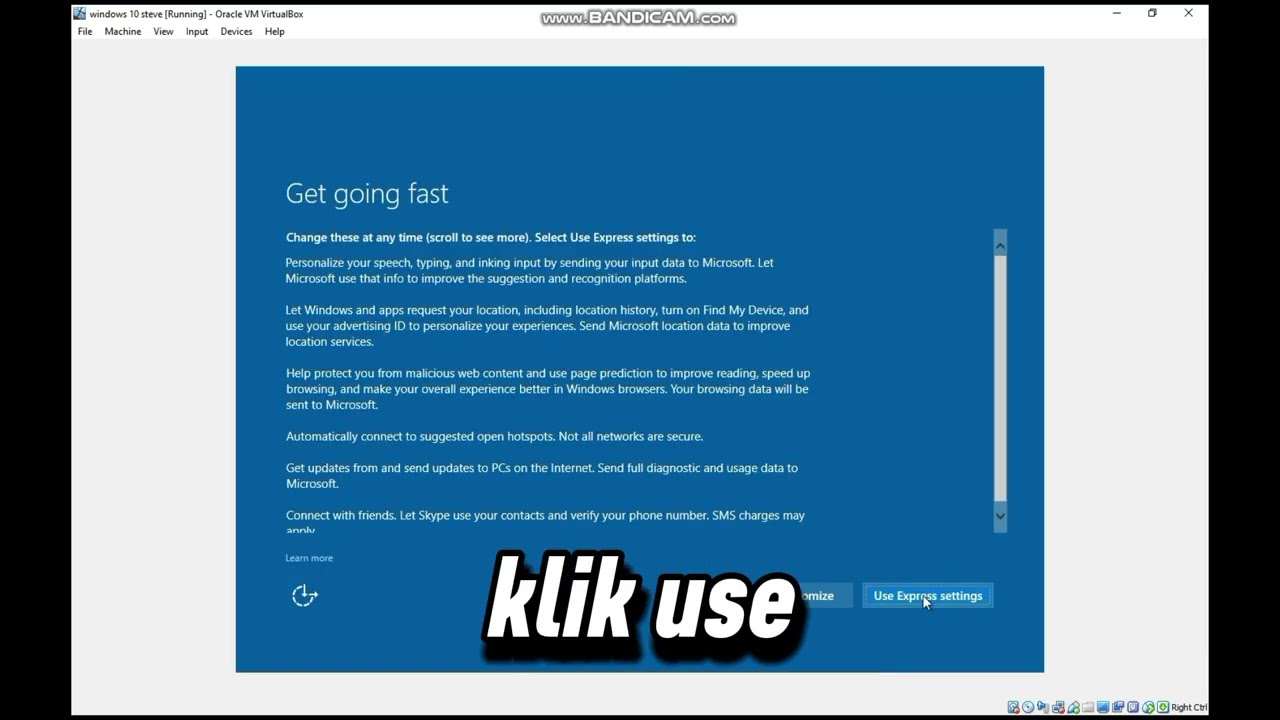Click the CPU virtualization status icon
This screenshot has width=1280, height=720.
[1133, 707]
